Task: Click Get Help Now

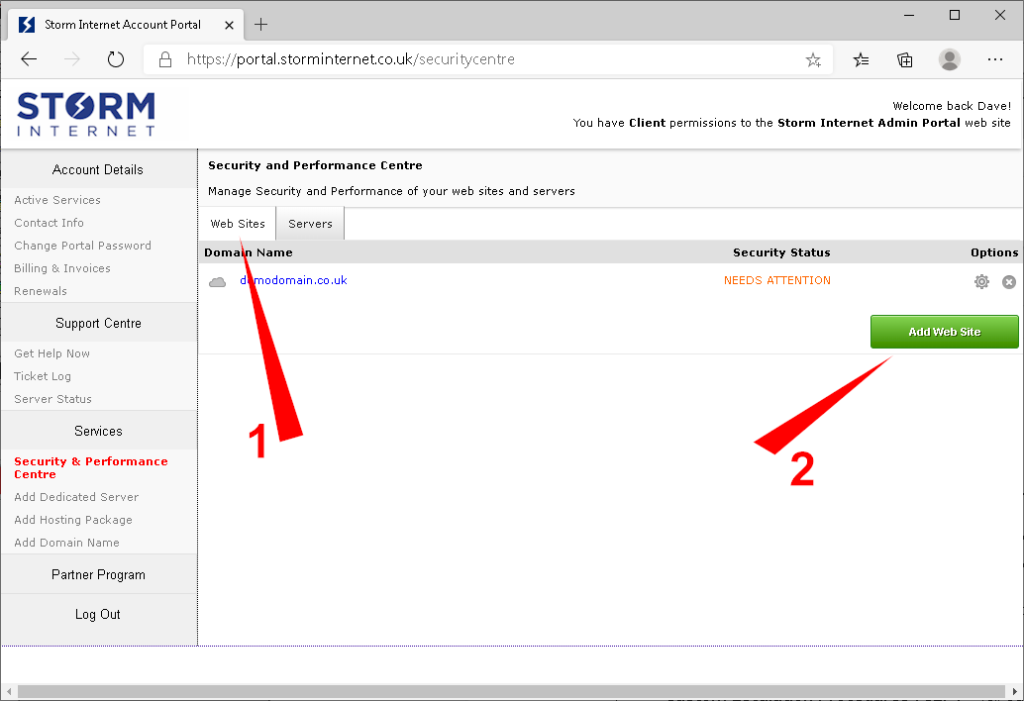Action: [x=52, y=353]
